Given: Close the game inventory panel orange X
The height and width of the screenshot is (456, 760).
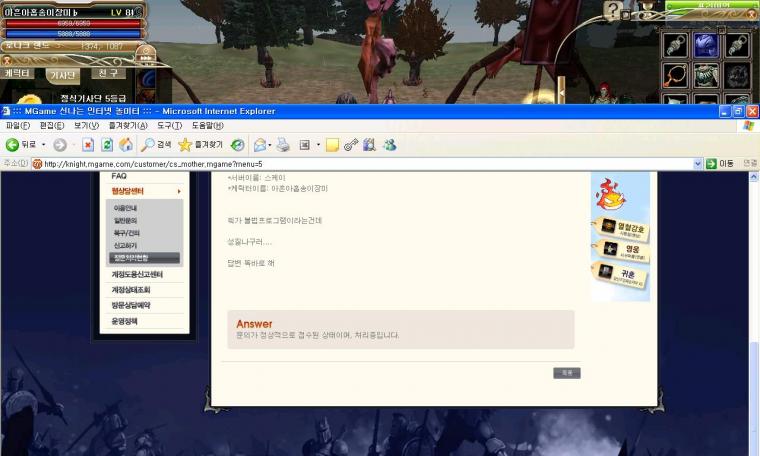Looking at the screenshot, I should click(x=752, y=15).
